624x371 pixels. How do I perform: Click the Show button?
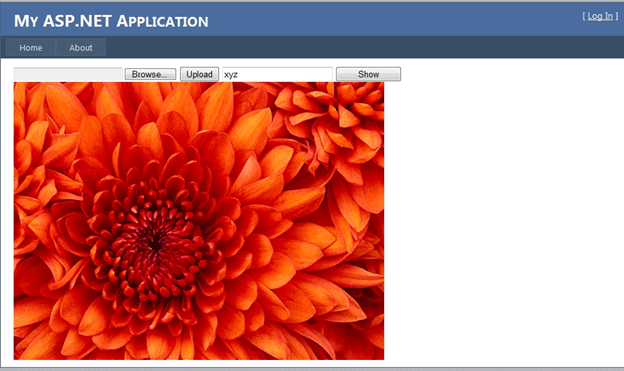[369, 74]
